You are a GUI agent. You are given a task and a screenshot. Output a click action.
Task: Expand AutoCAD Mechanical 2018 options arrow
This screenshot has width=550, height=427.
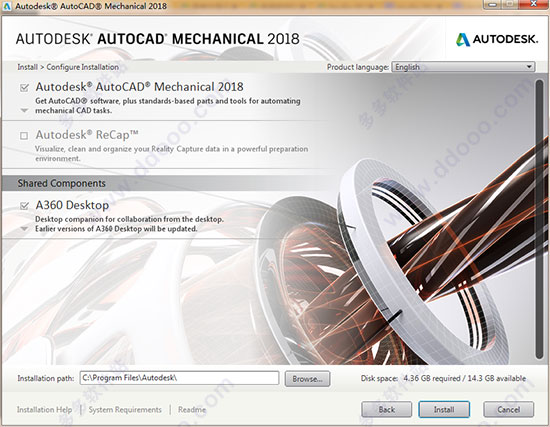coord(24,111)
